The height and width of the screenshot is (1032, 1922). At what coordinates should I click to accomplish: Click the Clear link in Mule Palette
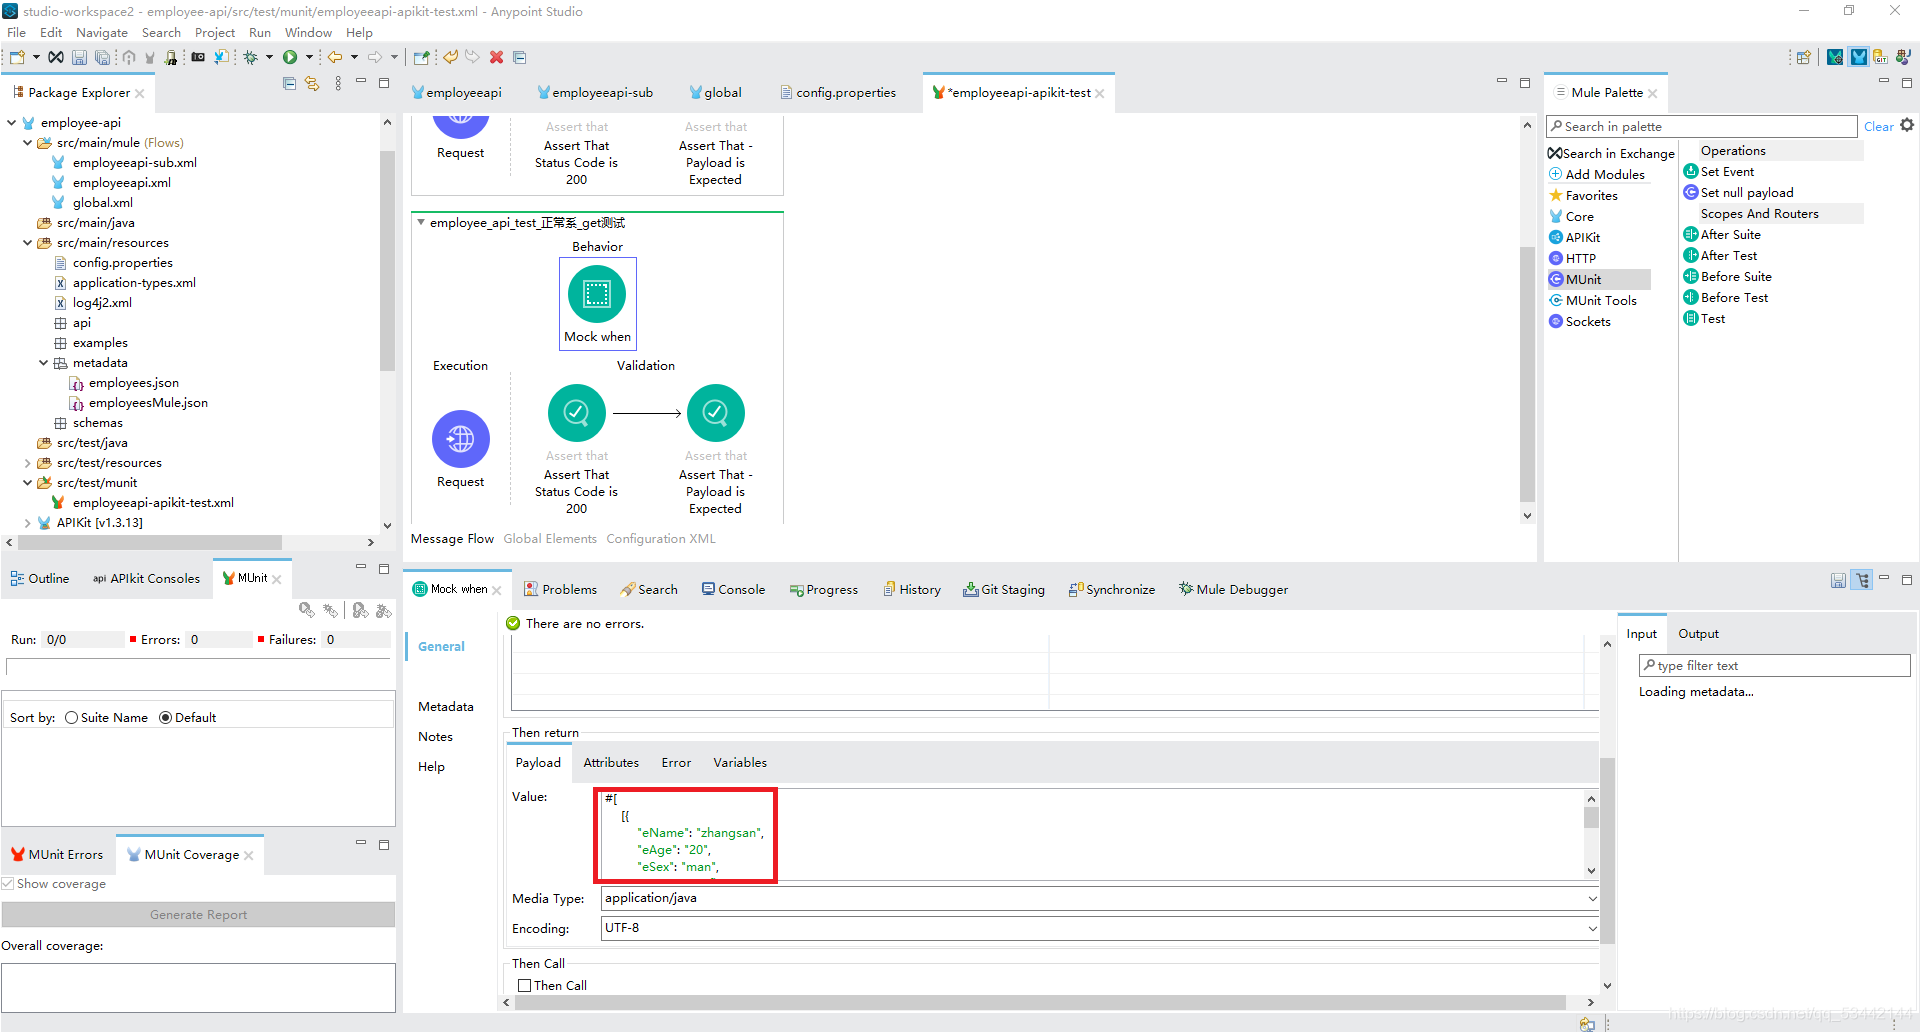tap(1878, 127)
